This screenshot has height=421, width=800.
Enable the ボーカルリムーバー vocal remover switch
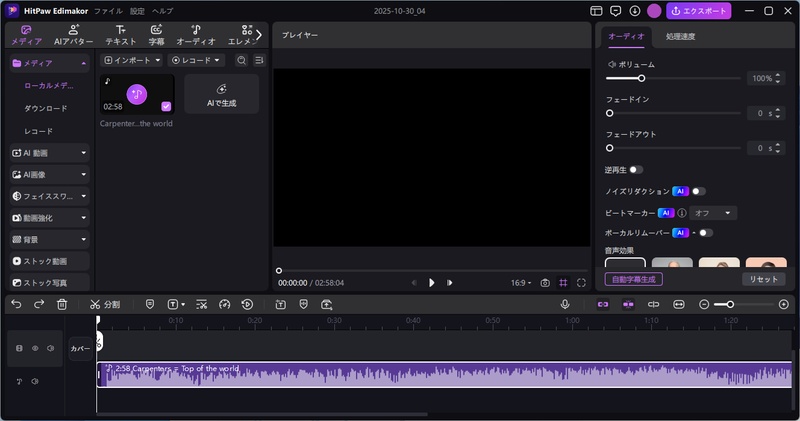(706, 233)
